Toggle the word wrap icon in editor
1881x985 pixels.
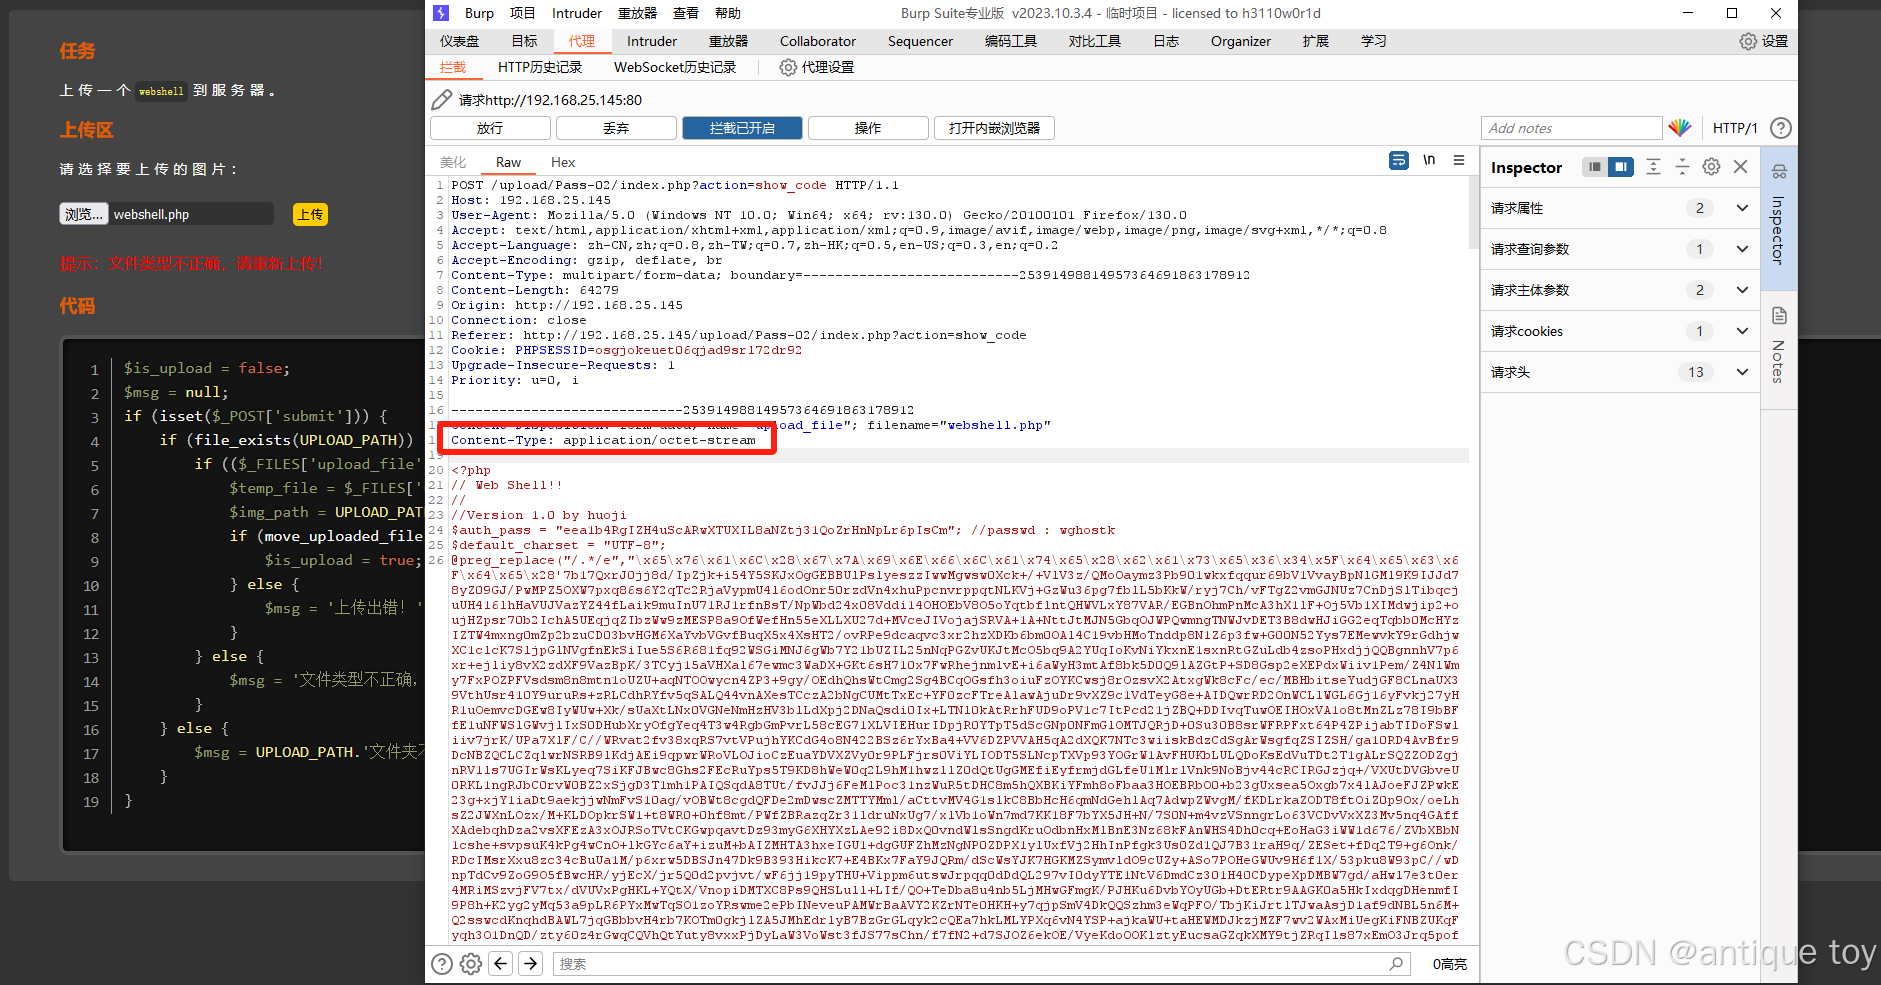click(1399, 160)
